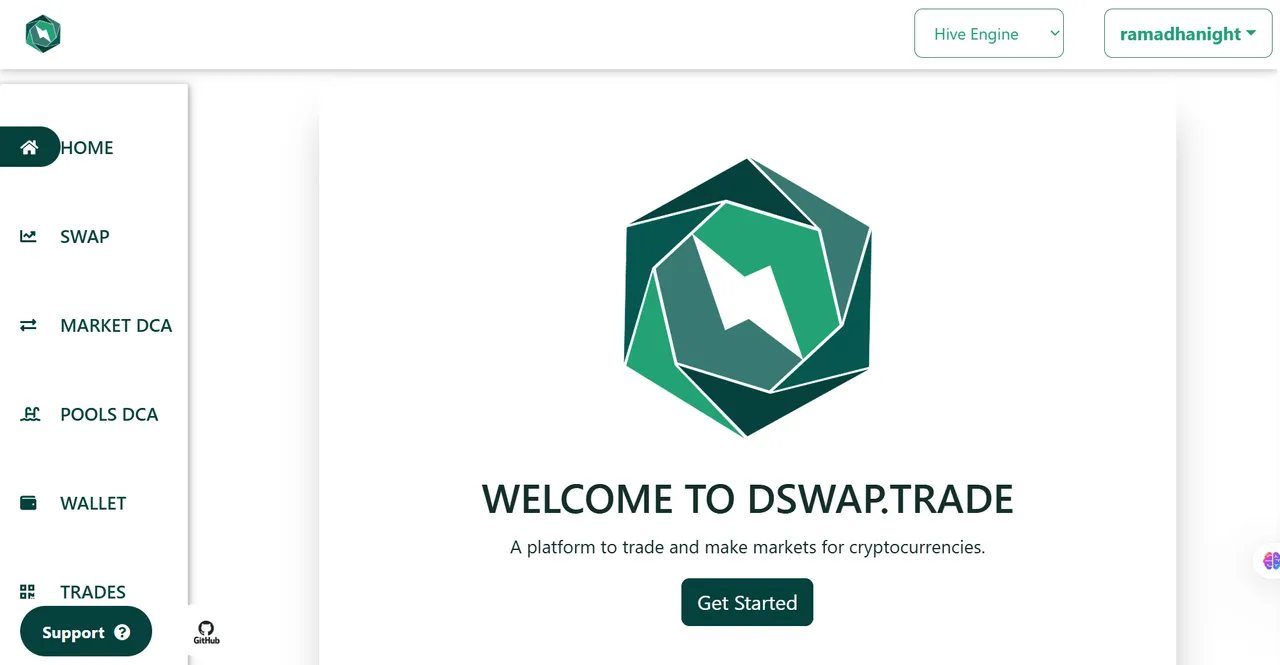Click the Pools DCA swimmer icon

(30, 414)
